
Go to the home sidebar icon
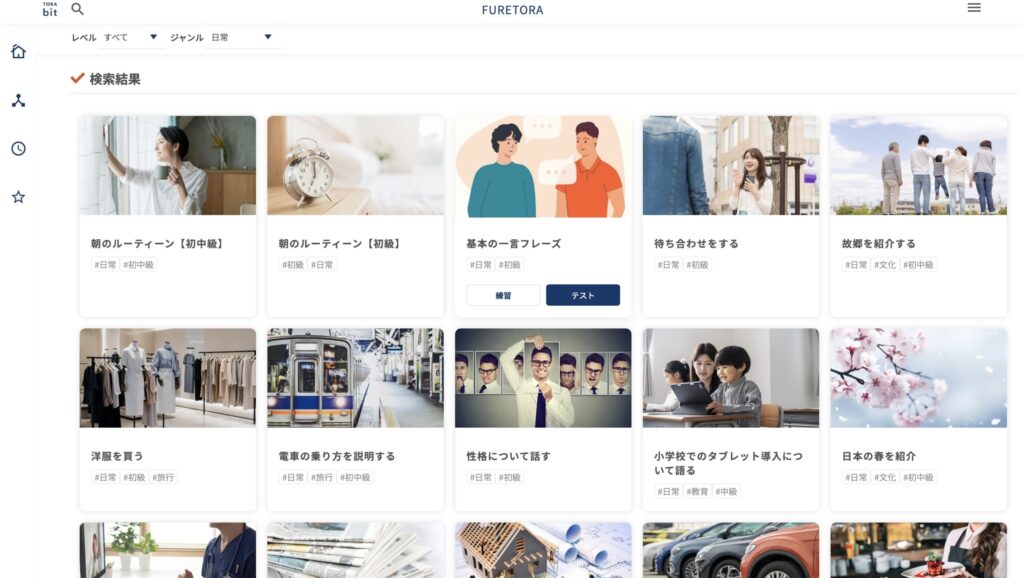(18, 52)
